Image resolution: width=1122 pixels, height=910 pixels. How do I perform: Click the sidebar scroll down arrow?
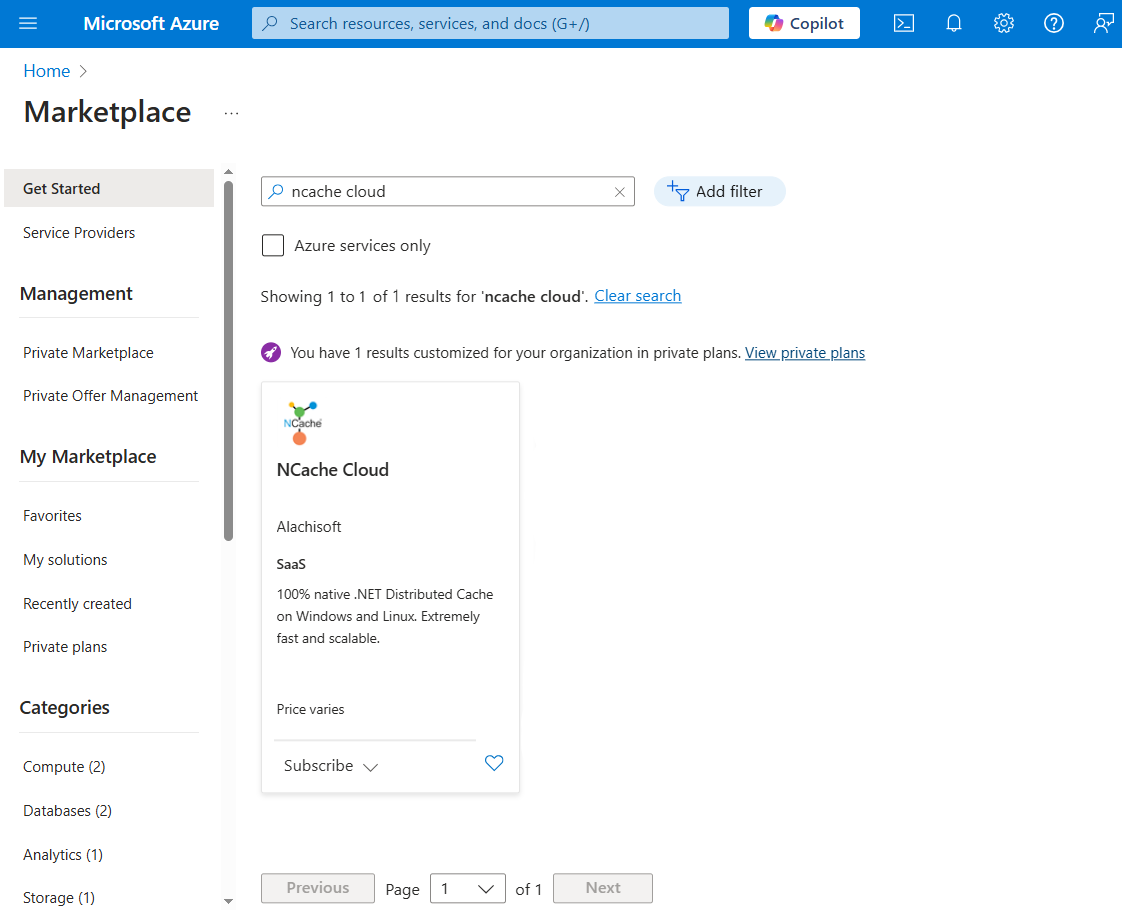[228, 901]
